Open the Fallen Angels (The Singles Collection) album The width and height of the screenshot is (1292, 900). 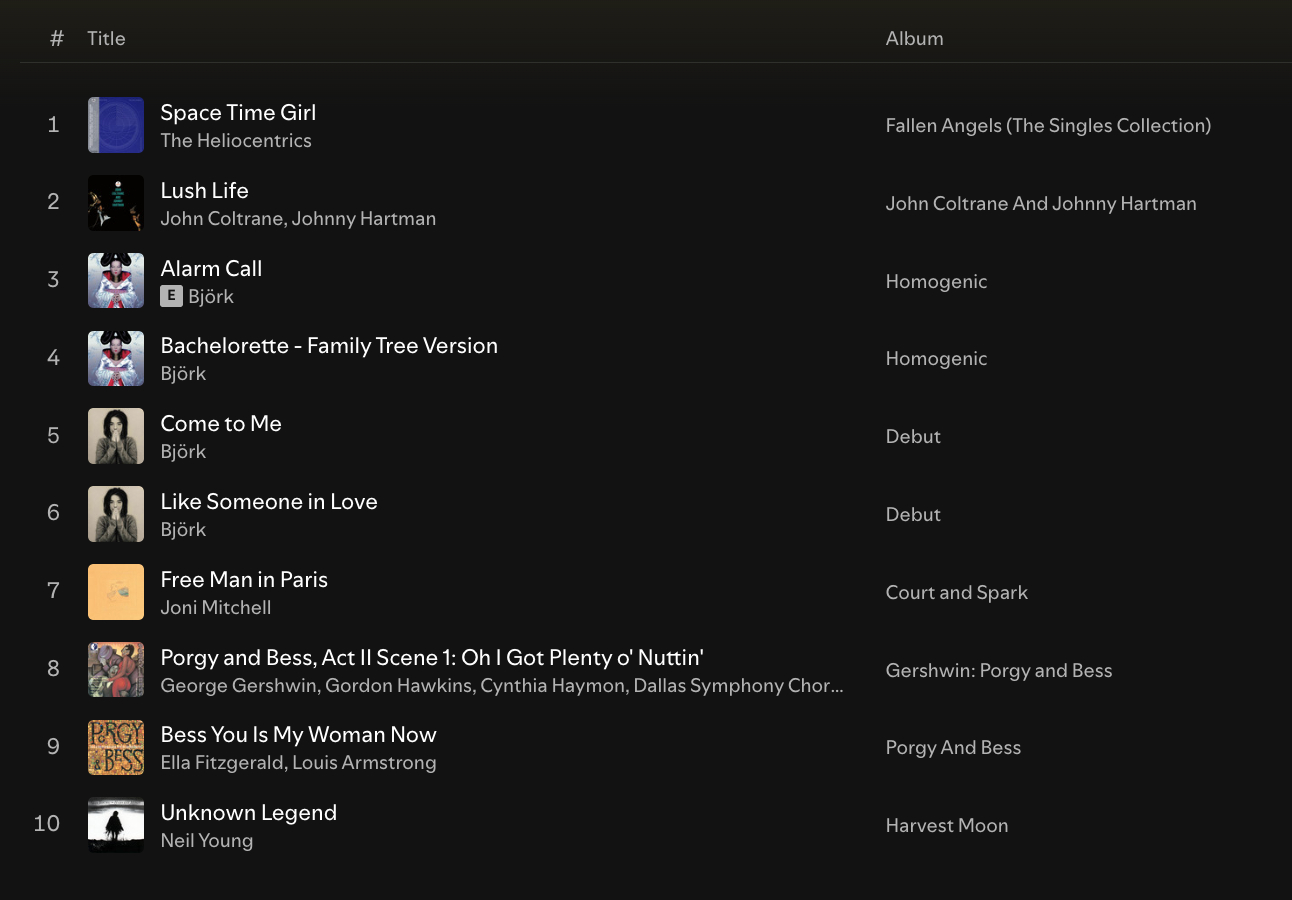tap(1048, 126)
